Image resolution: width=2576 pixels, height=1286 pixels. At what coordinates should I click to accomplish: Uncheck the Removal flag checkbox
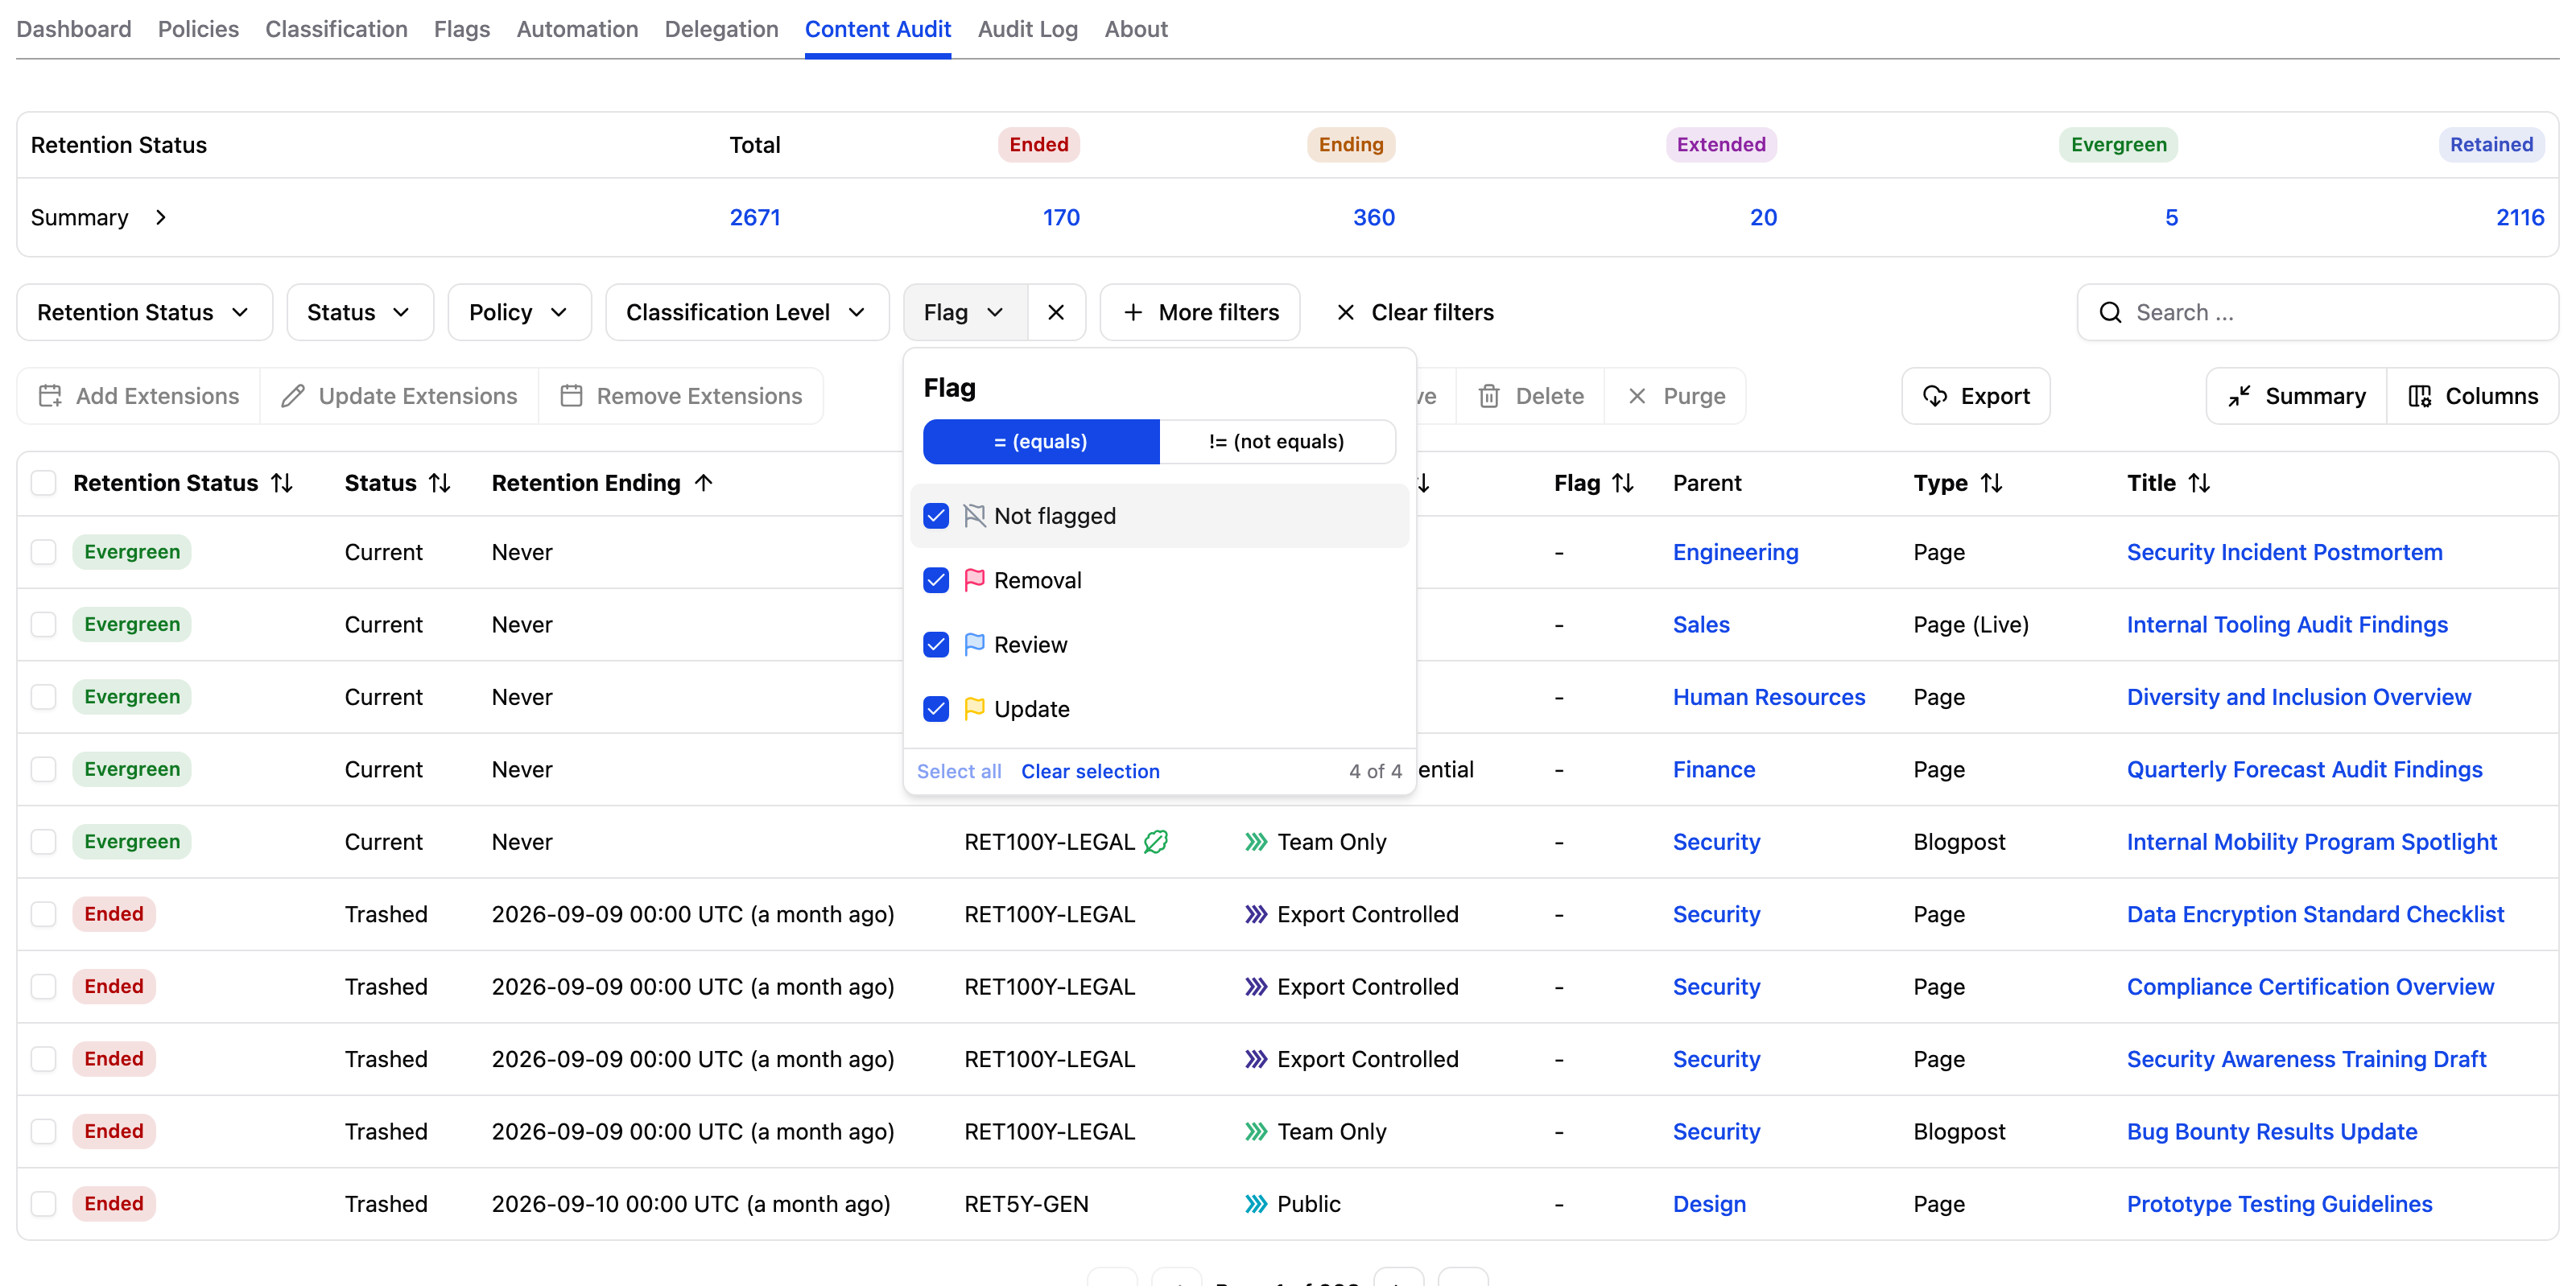click(936, 580)
